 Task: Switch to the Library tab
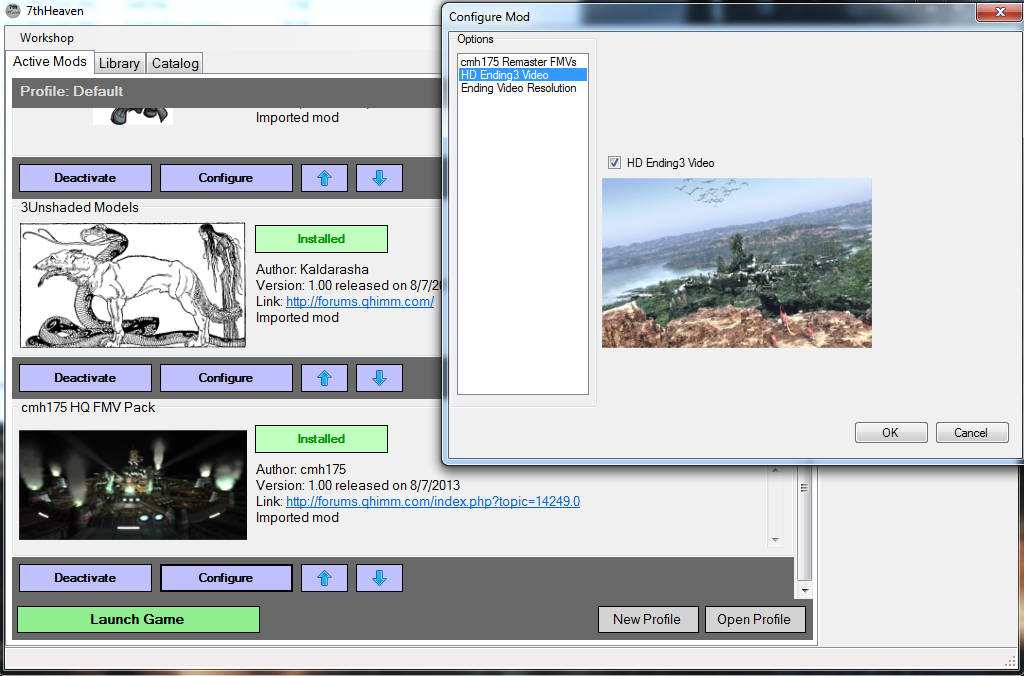120,63
